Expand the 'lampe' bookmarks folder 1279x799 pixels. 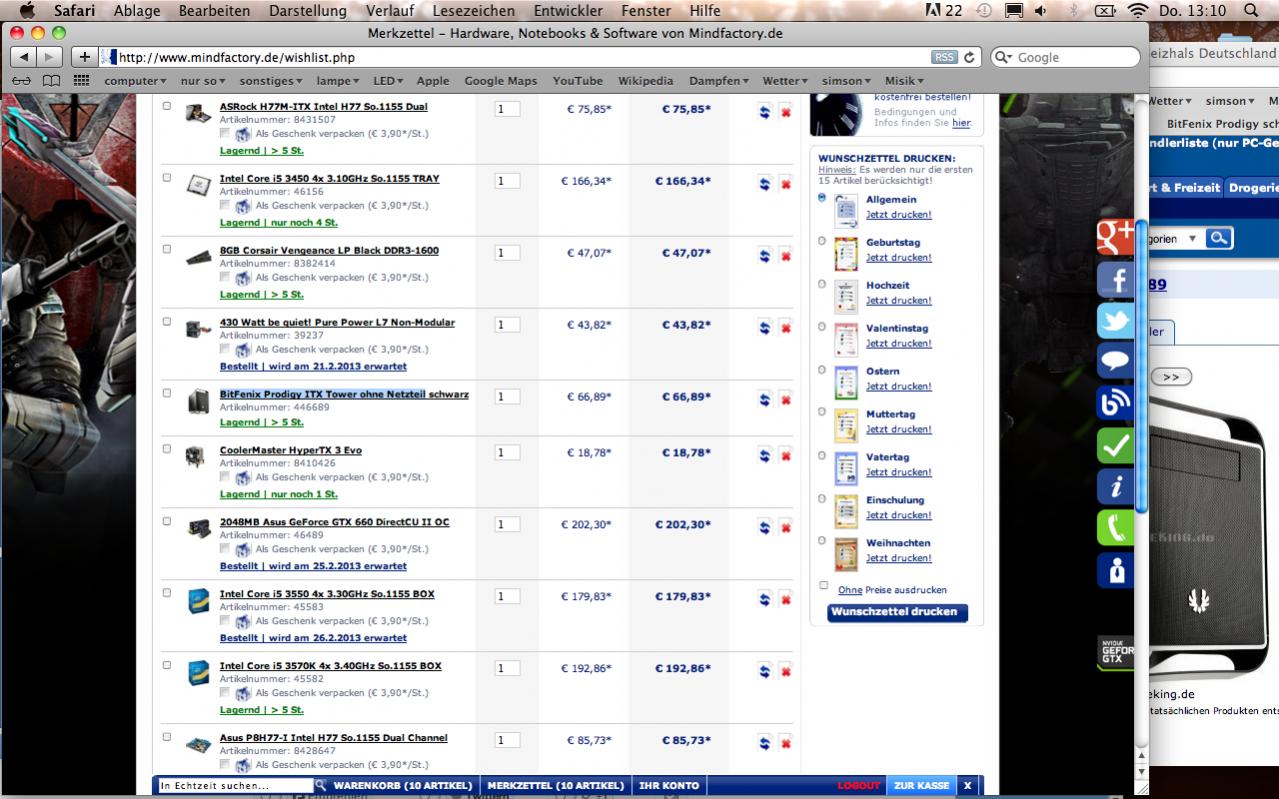[337, 81]
